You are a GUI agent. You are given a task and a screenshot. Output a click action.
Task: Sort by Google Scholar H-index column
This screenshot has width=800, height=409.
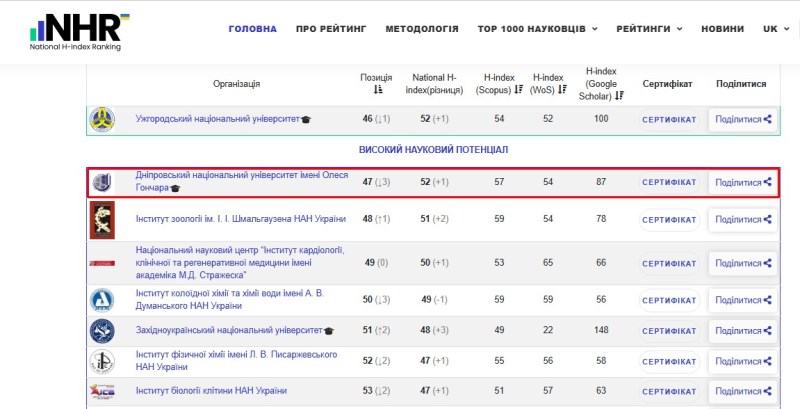click(x=620, y=96)
